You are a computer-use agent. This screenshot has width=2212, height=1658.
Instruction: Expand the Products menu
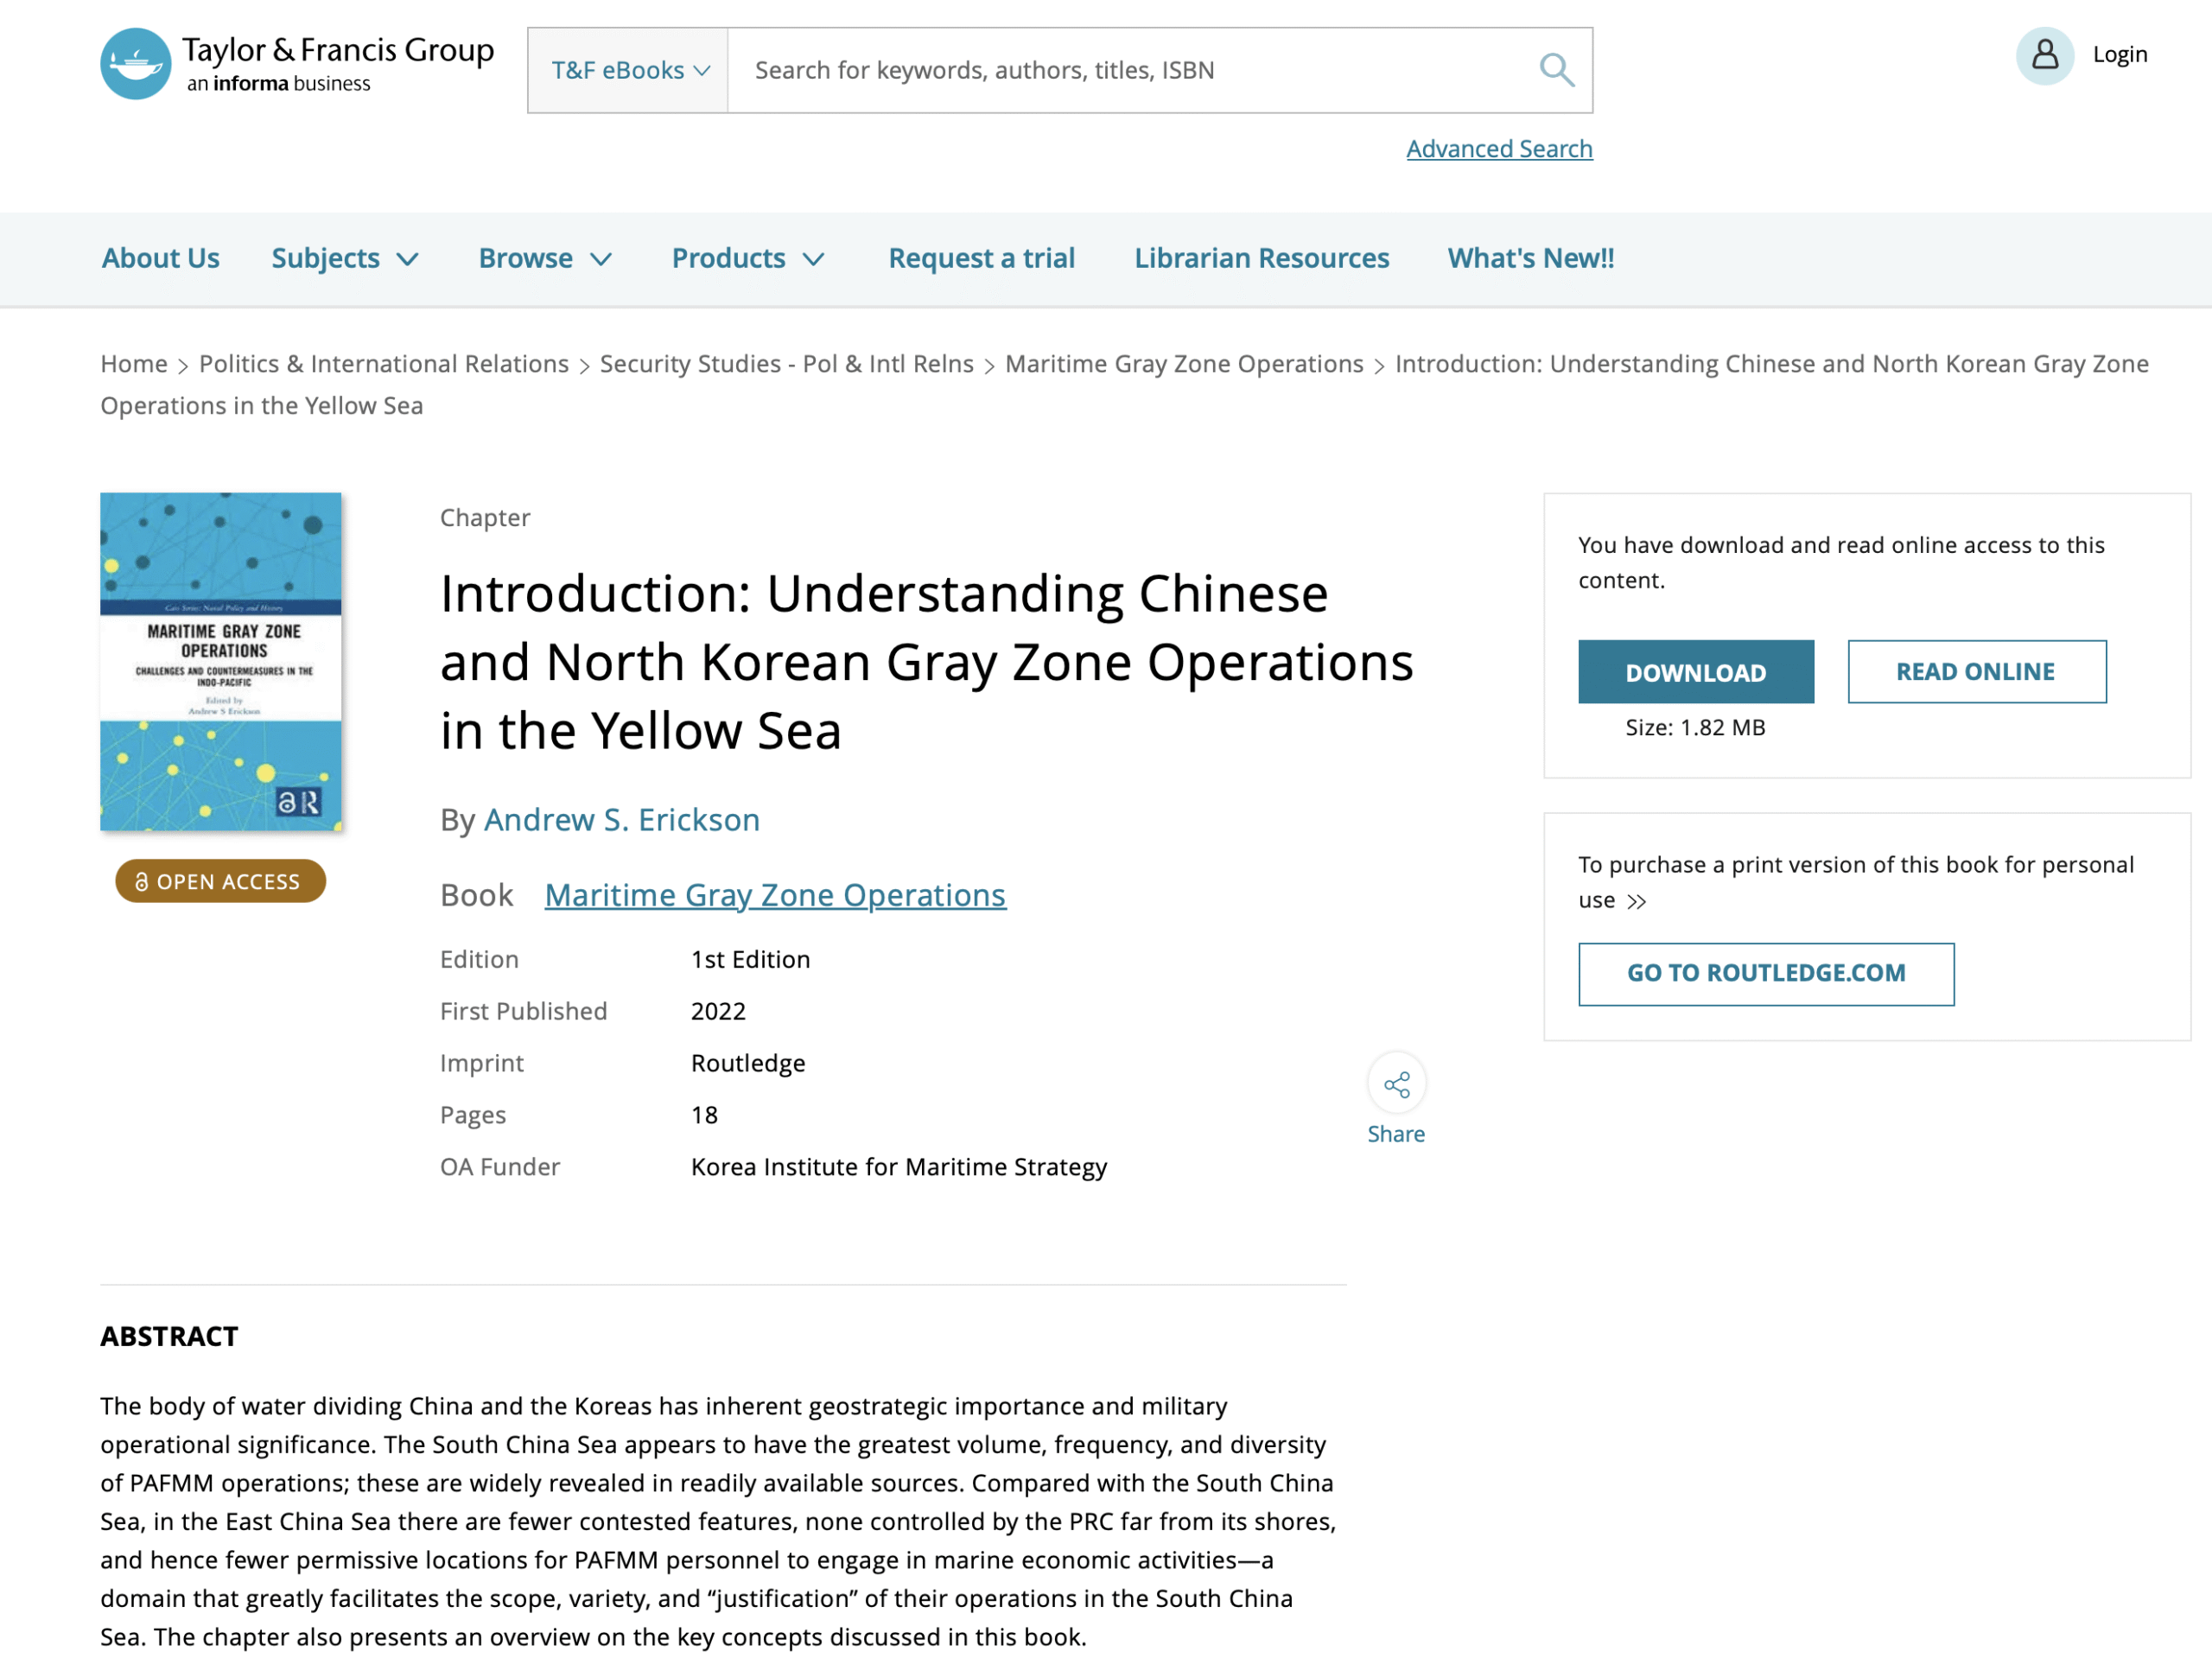[747, 258]
